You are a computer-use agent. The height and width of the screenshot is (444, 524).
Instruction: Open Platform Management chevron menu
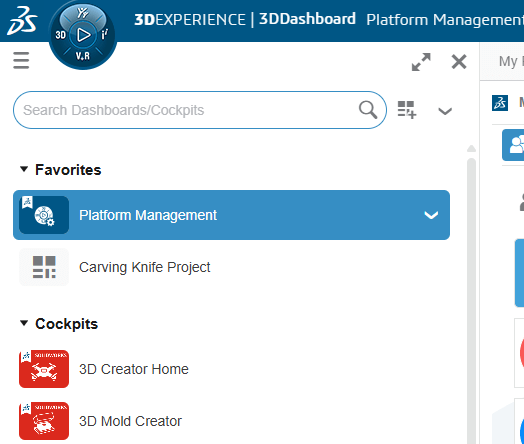[431, 215]
